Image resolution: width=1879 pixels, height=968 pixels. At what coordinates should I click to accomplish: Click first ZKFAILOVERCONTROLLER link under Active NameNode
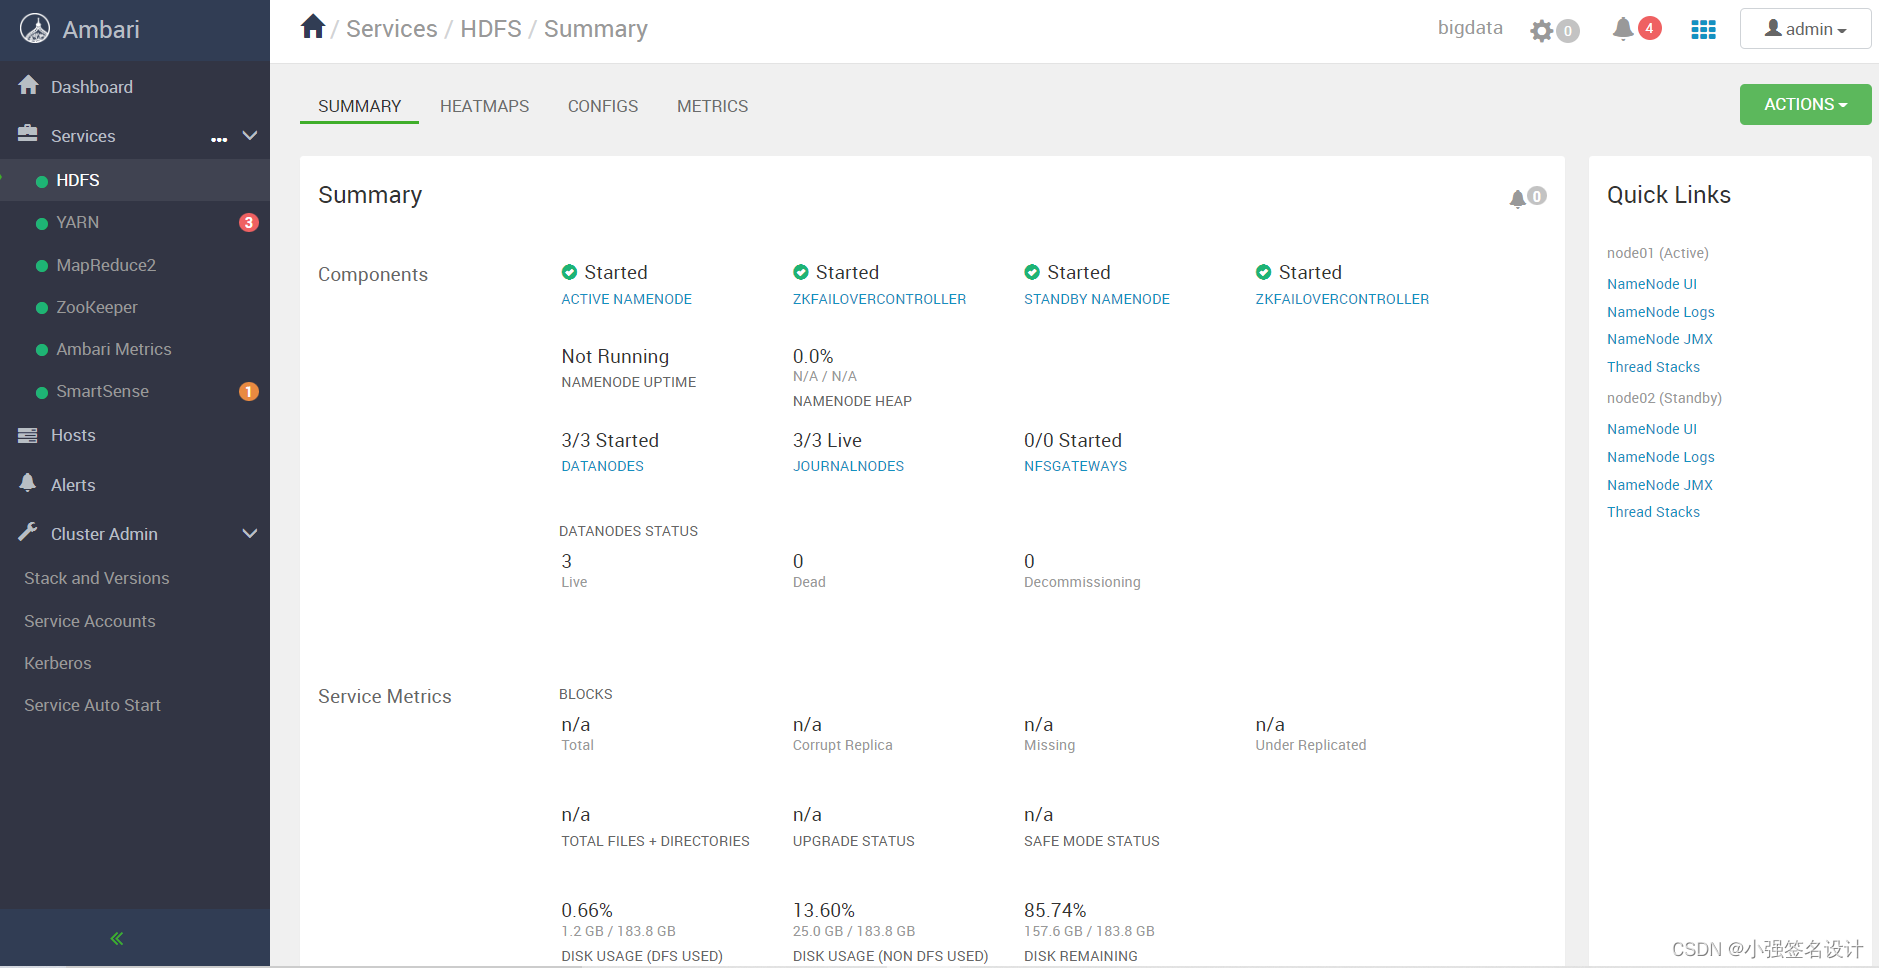879,299
